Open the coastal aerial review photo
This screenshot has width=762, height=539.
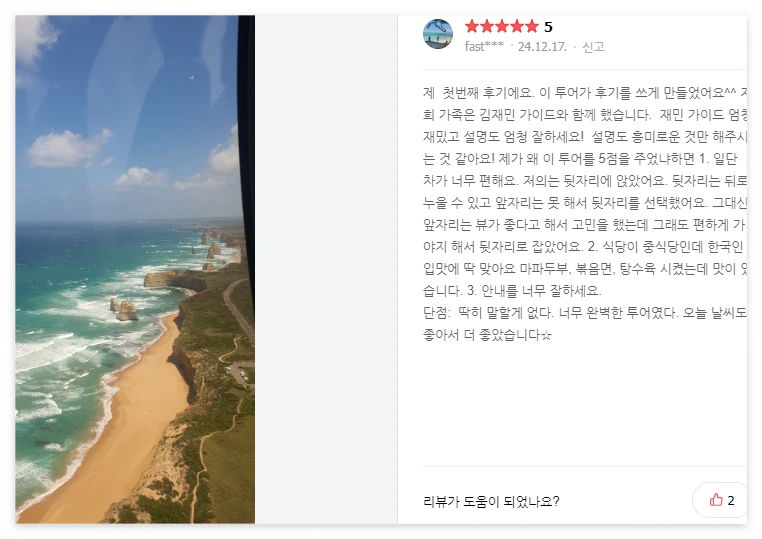pos(135,269)
